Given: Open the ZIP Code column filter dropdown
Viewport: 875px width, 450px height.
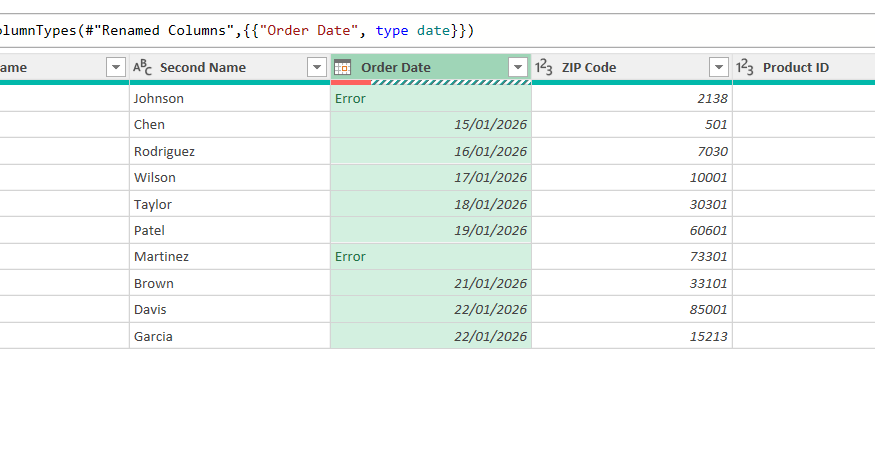Looking at the screenshot, I should [x=719, y=68].
